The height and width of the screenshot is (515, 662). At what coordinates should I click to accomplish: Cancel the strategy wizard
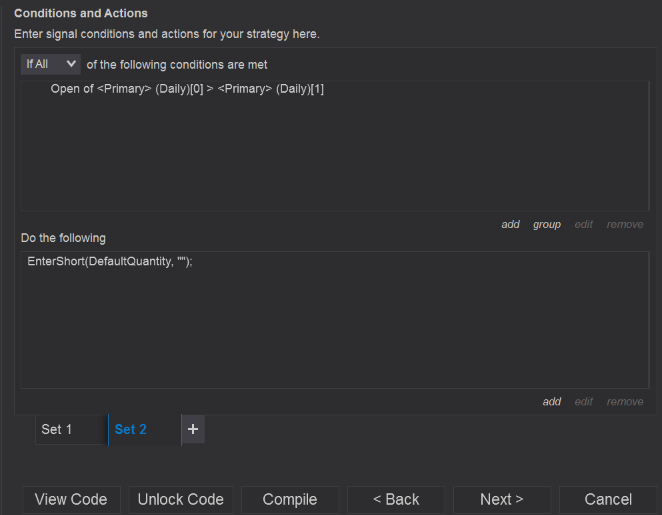(x=608, y=499)
